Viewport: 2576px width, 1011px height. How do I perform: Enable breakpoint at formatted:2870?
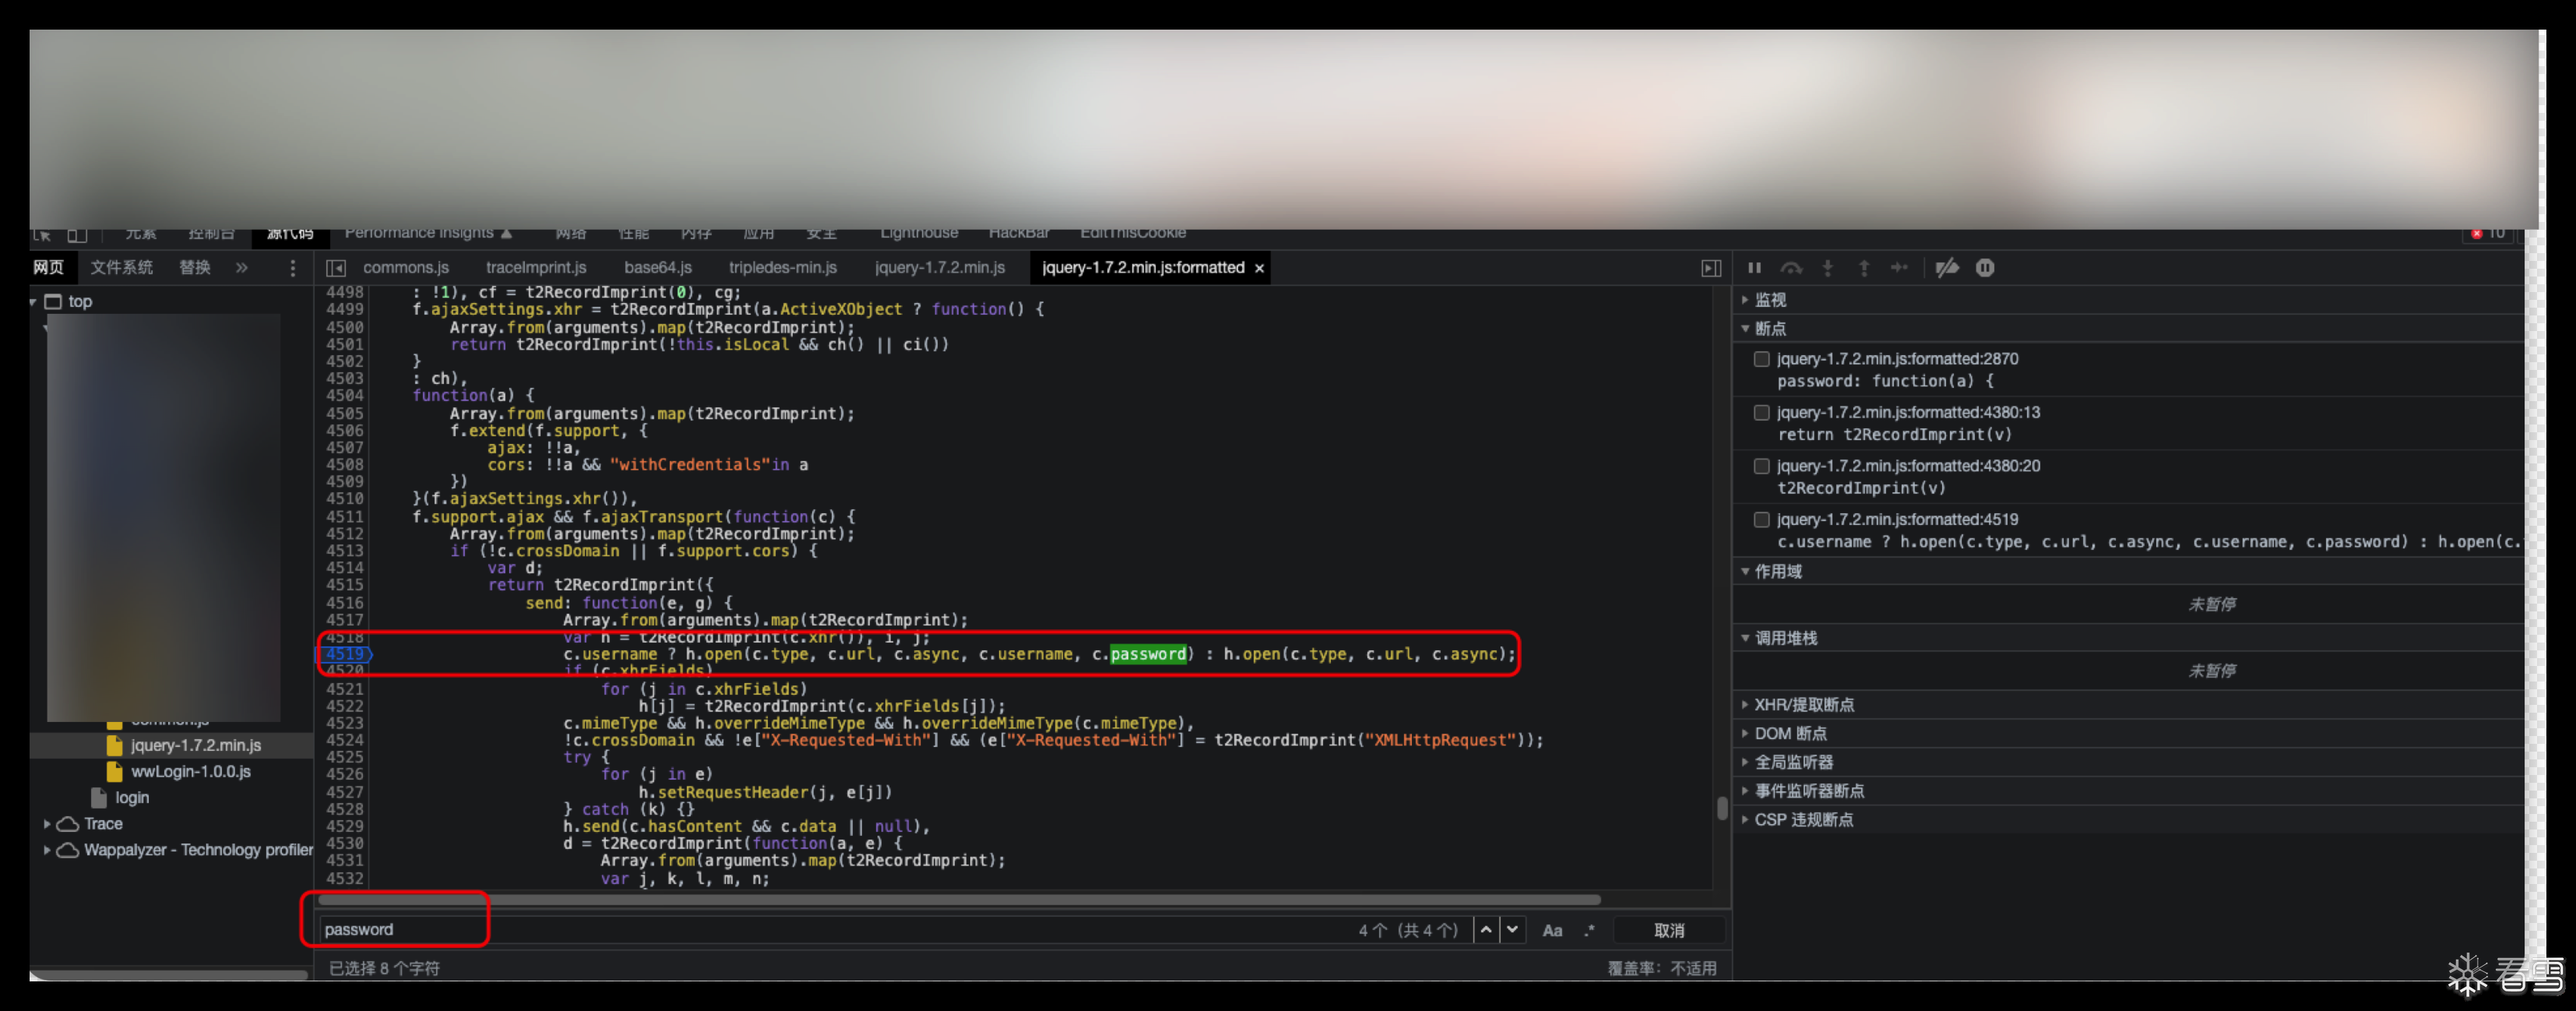pos(1762,359)
